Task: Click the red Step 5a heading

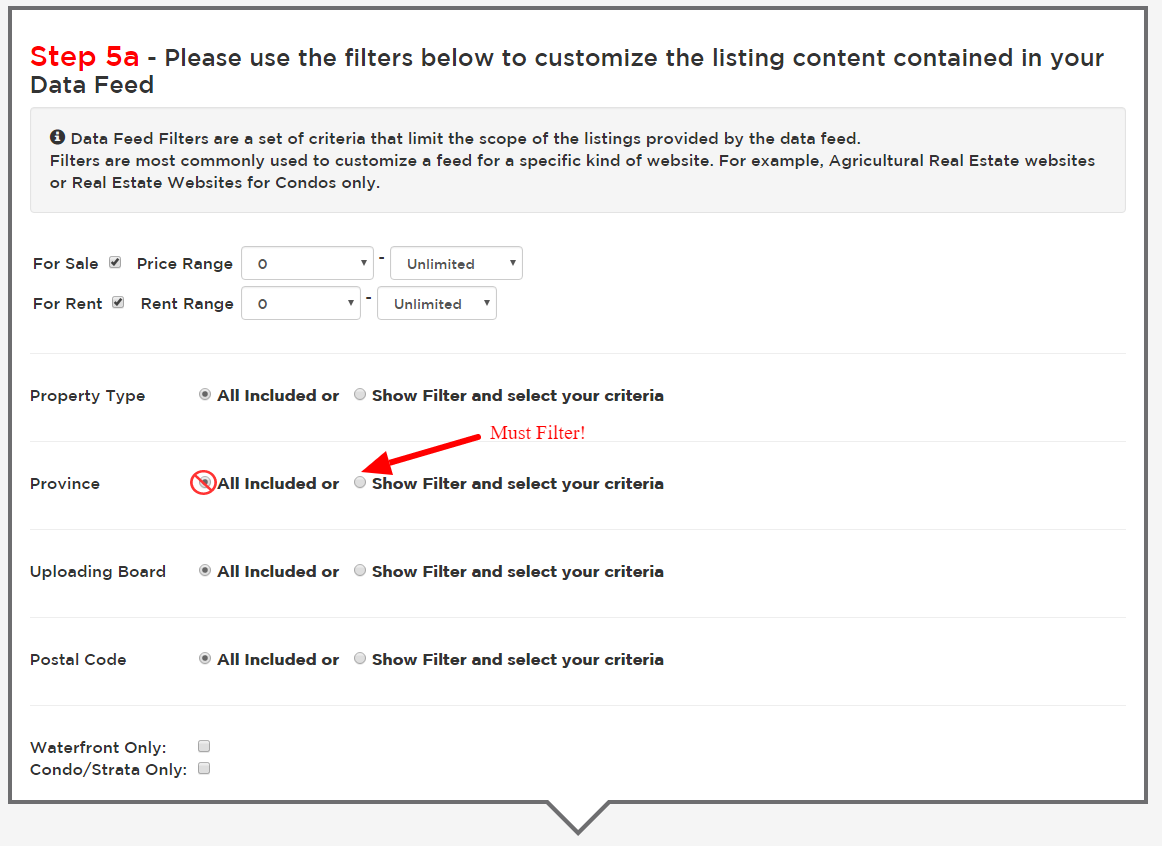Action: pyautogui.click(x=84, y=56)
